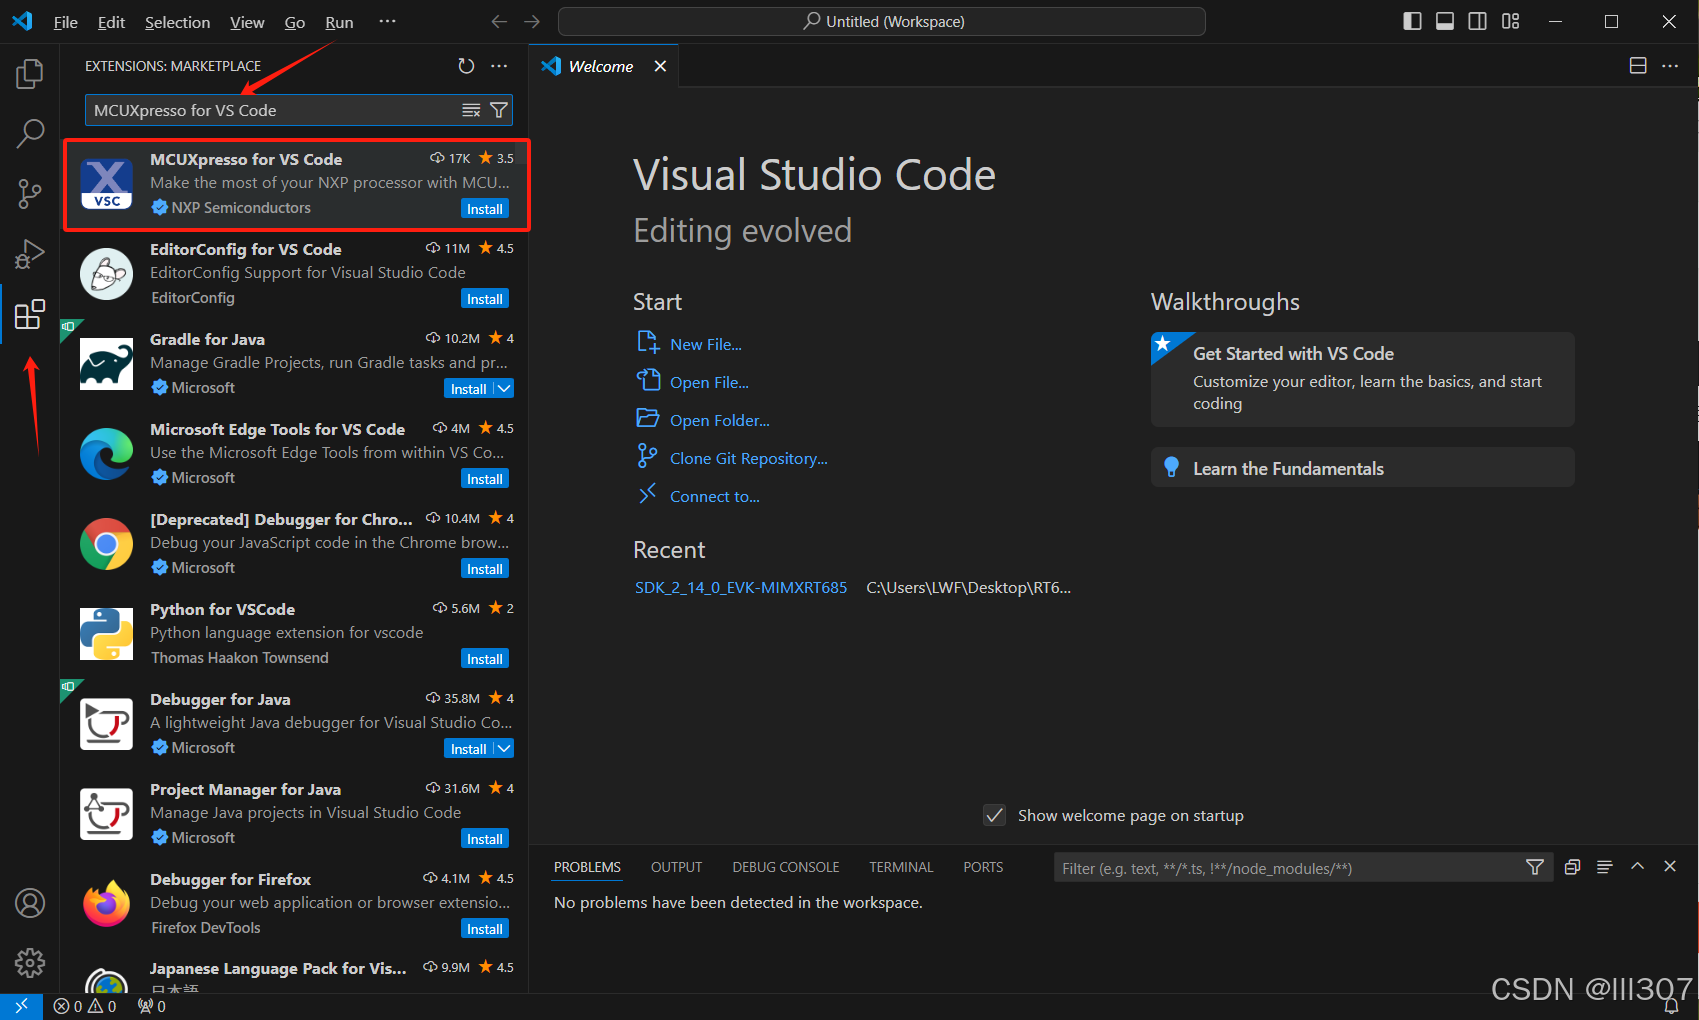This screenshot has height=1020, width=1699.
Task: Open Extensions panel more actions menu
Action: click(x=499, y=66)
